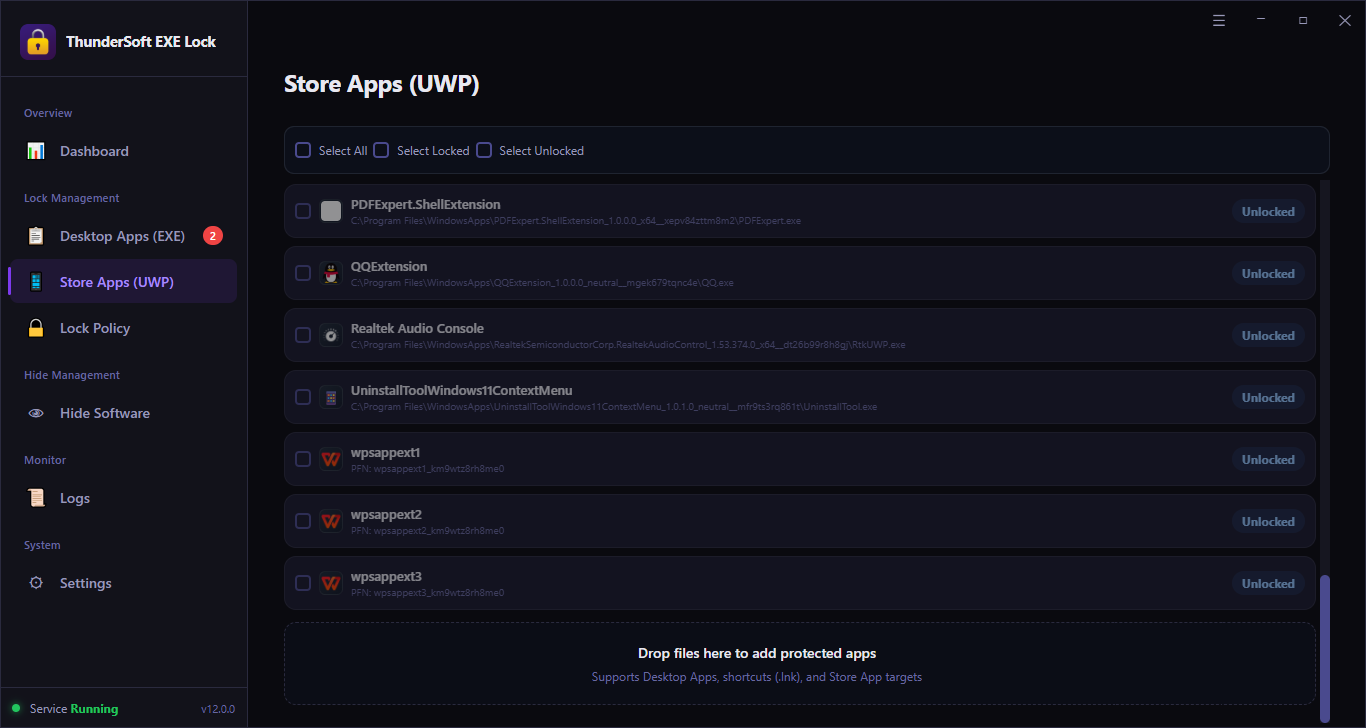Viewport: 1366px width, 728px height.
Task: Enable the Select Unlocked checkbox
Action: click(484, 150)
